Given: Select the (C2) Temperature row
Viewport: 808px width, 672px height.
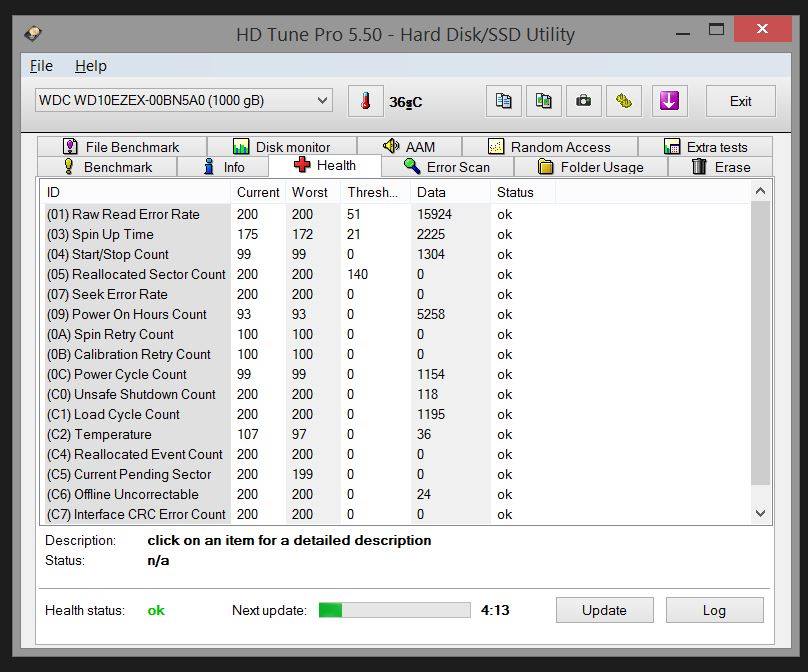Looking at the screenshot, I should click(395, 434).
